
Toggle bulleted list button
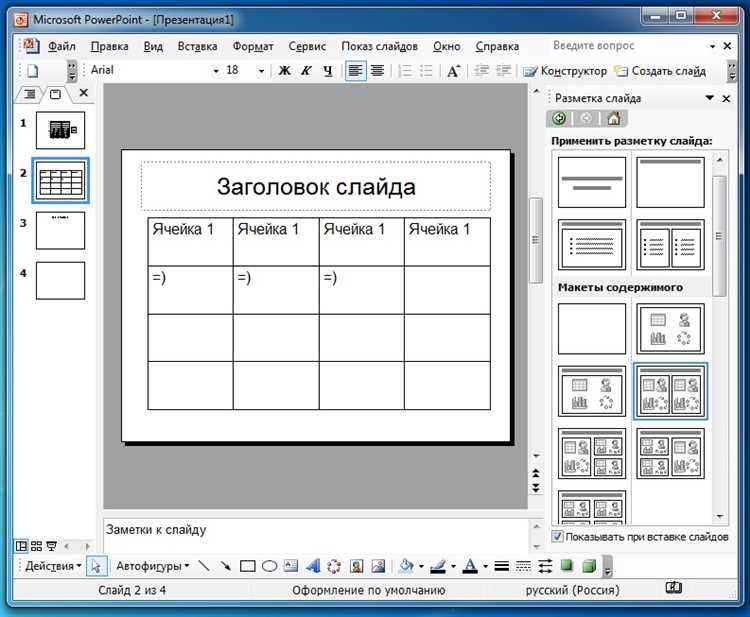426,71
